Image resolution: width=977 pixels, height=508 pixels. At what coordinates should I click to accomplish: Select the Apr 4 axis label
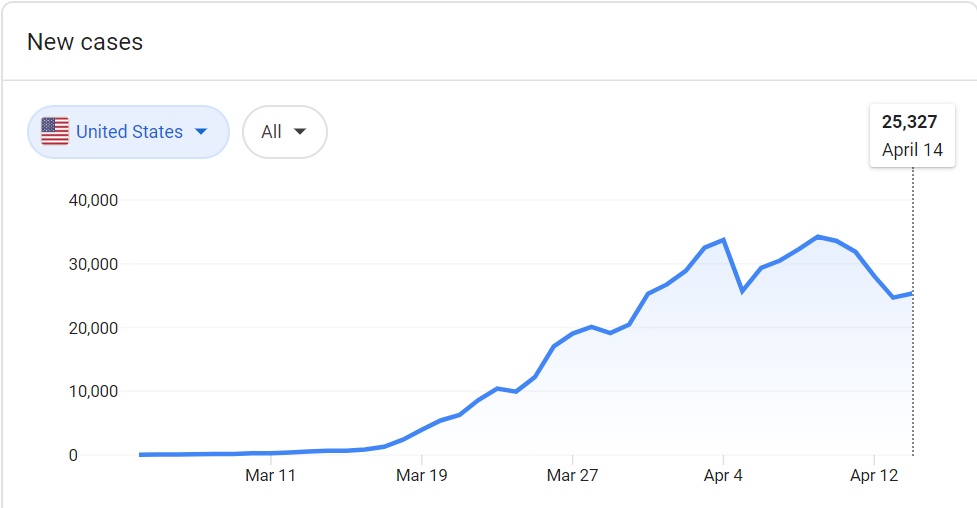[723, 476]
